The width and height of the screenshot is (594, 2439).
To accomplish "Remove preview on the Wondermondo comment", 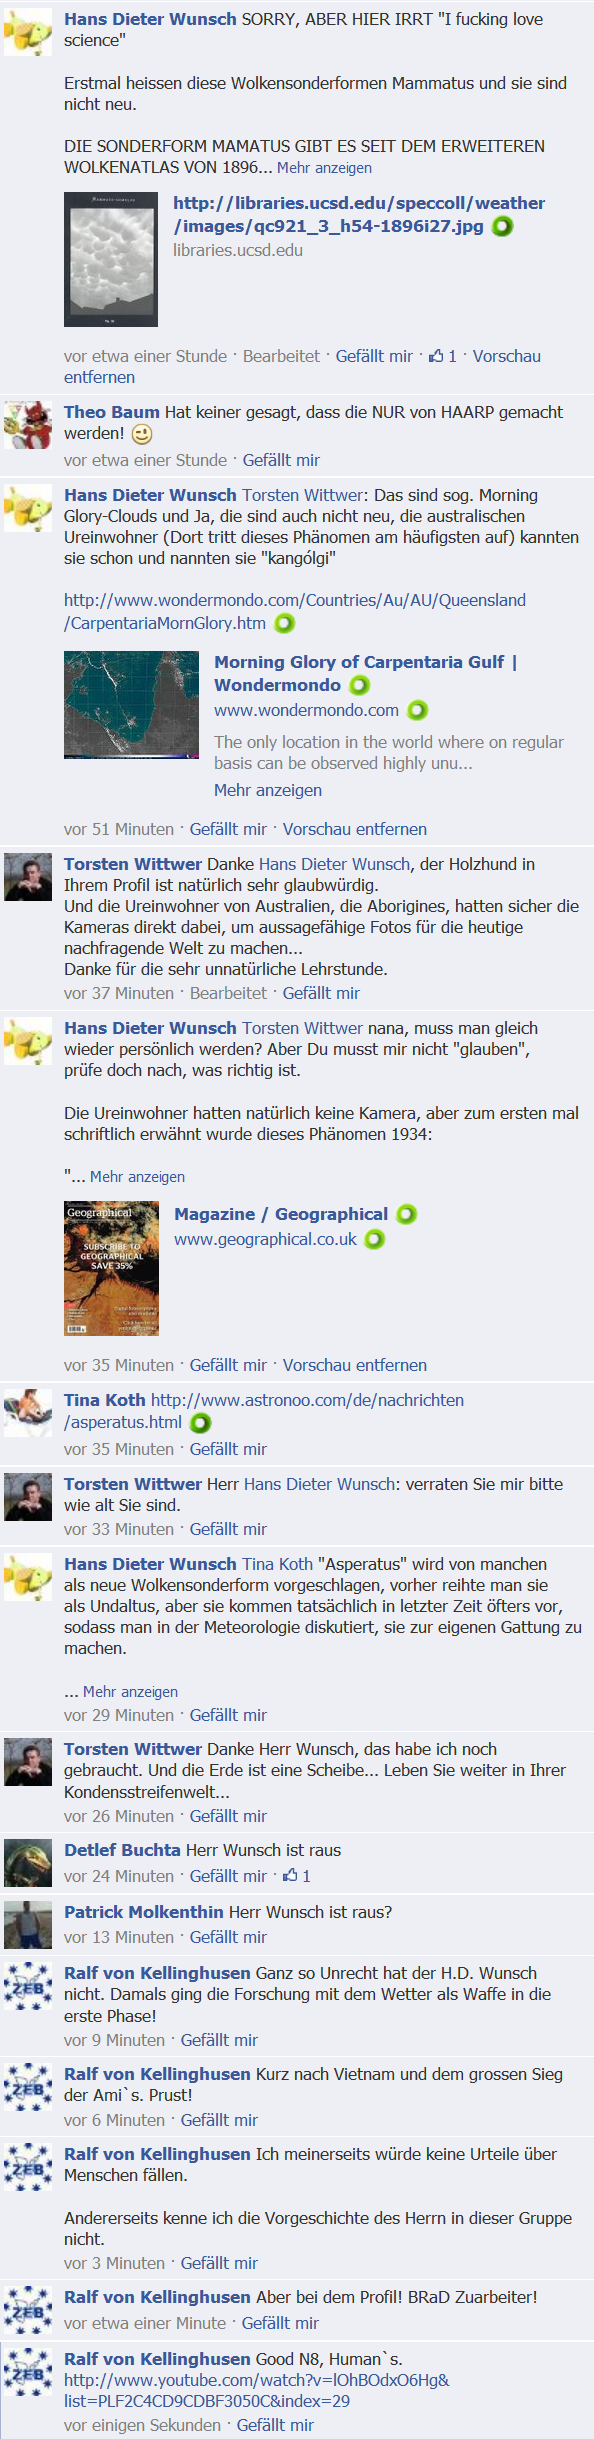I will (355, 829).
